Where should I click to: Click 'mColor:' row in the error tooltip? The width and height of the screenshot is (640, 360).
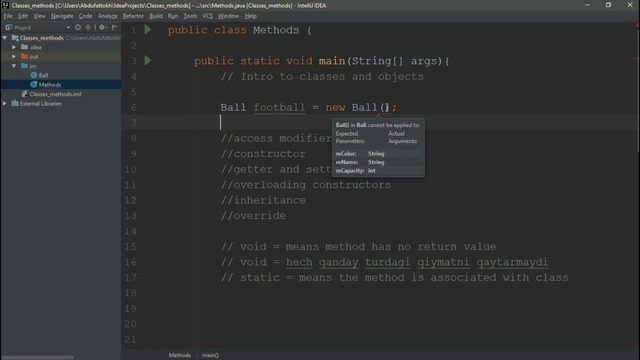(x=378, y=153)
